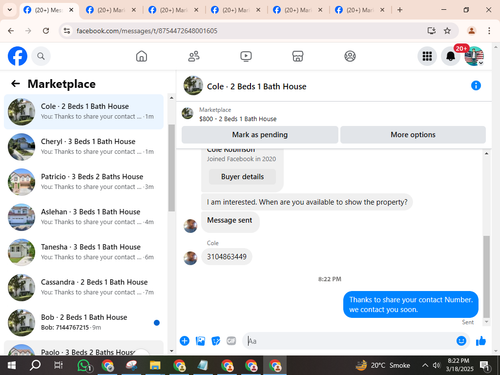Show hidden system tray icons chevron
This screenshot has height=375, width=500.
[x=425, y=365]
